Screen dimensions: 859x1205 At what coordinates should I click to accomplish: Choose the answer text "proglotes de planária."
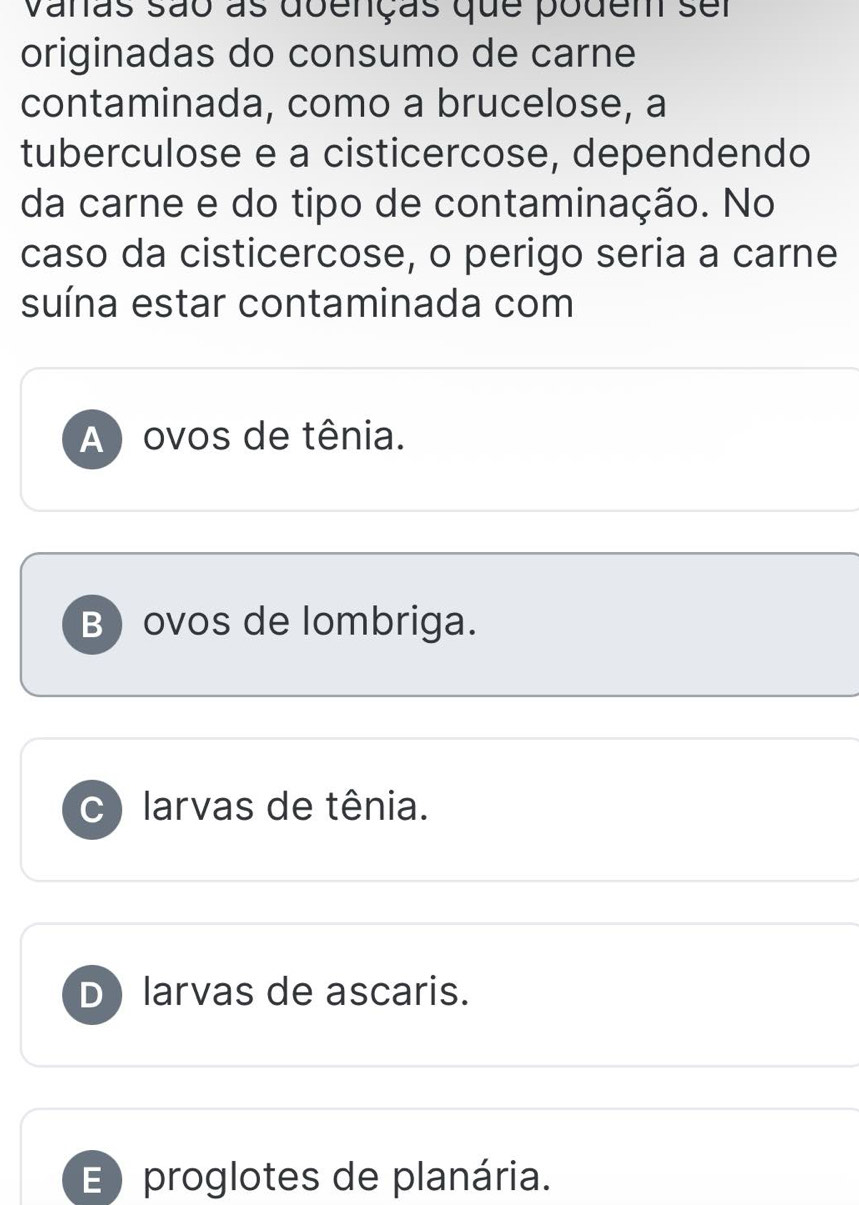(347, 1176)
